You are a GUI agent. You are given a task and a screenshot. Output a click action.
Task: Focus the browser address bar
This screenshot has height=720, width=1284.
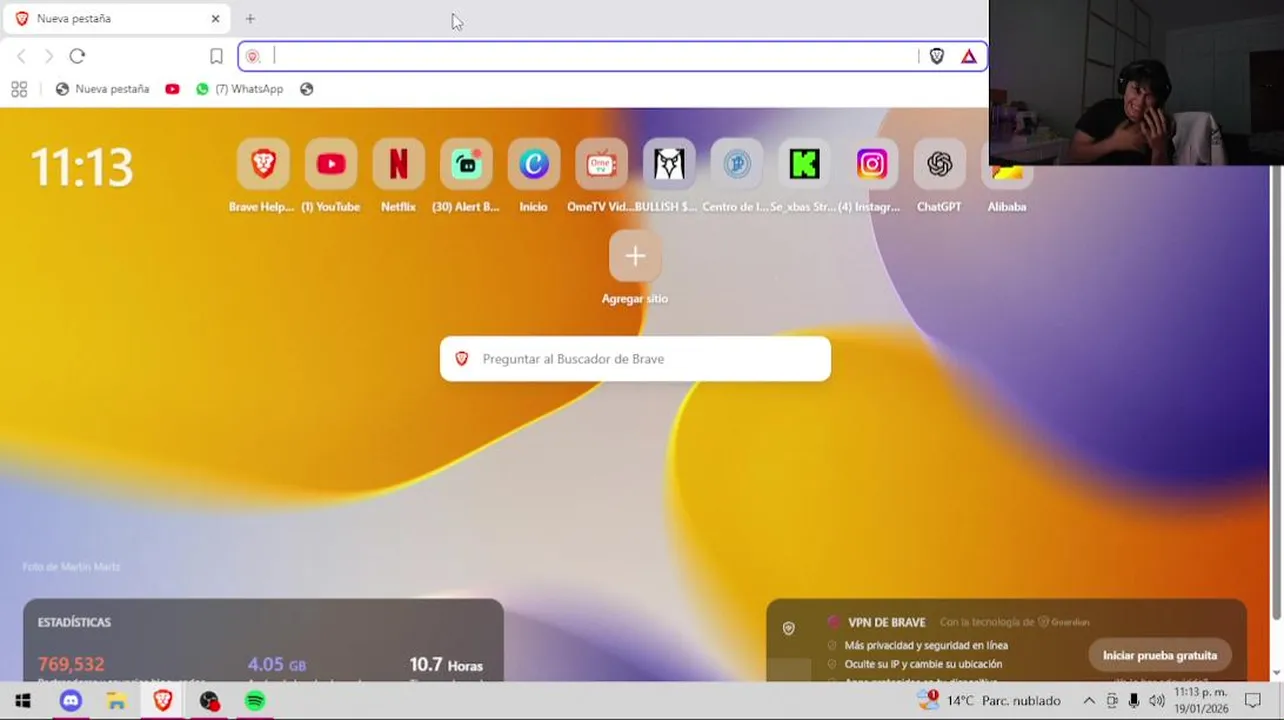point(595,56)
